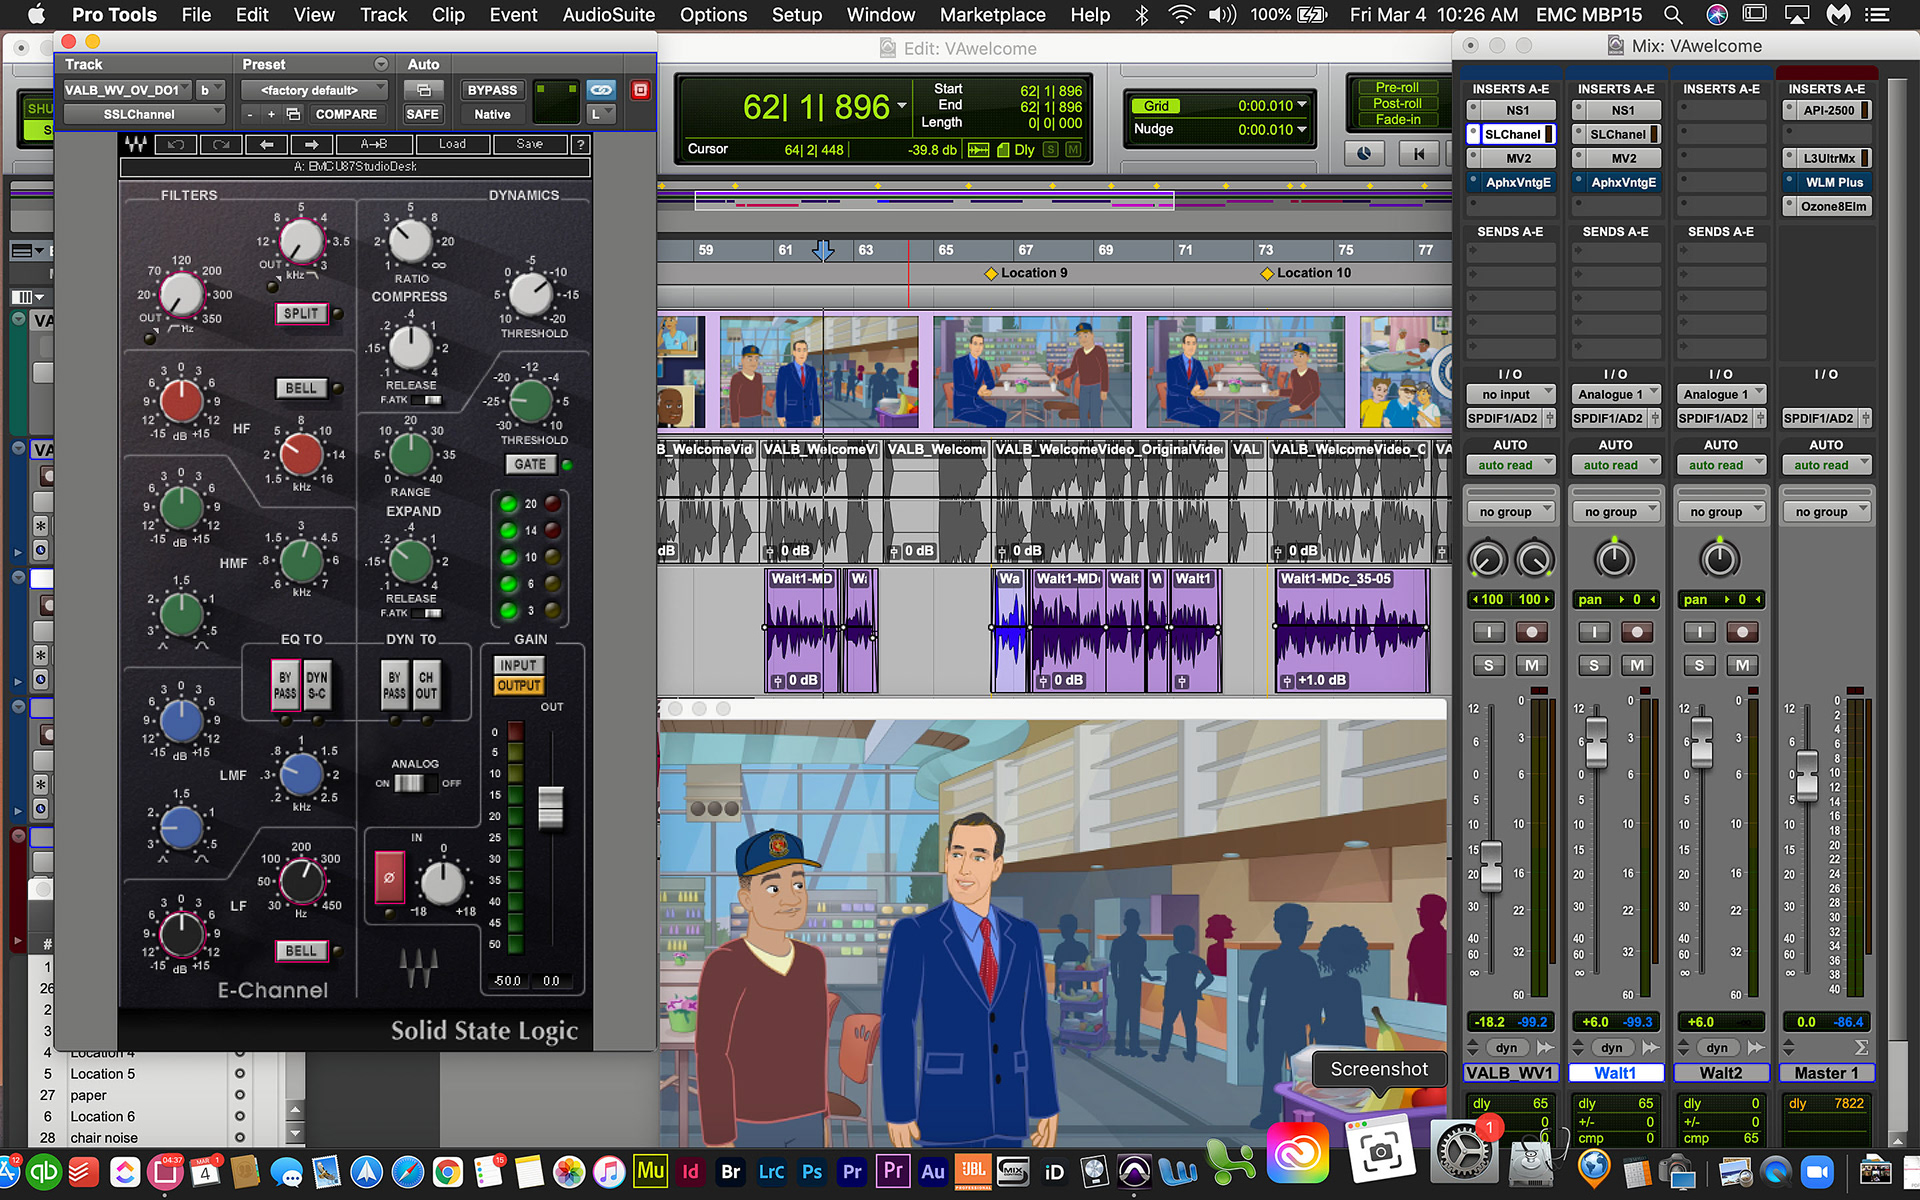Click the Save button in SSL plug-in
1920x1200 pixels.
[x=530, y=144]
